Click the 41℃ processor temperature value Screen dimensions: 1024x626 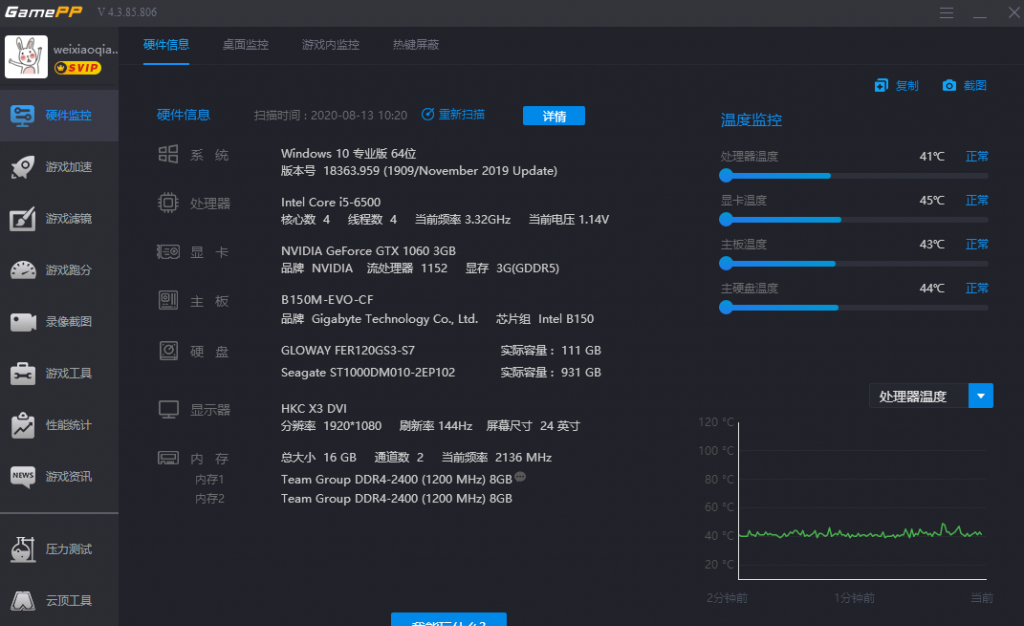[932, 156]
